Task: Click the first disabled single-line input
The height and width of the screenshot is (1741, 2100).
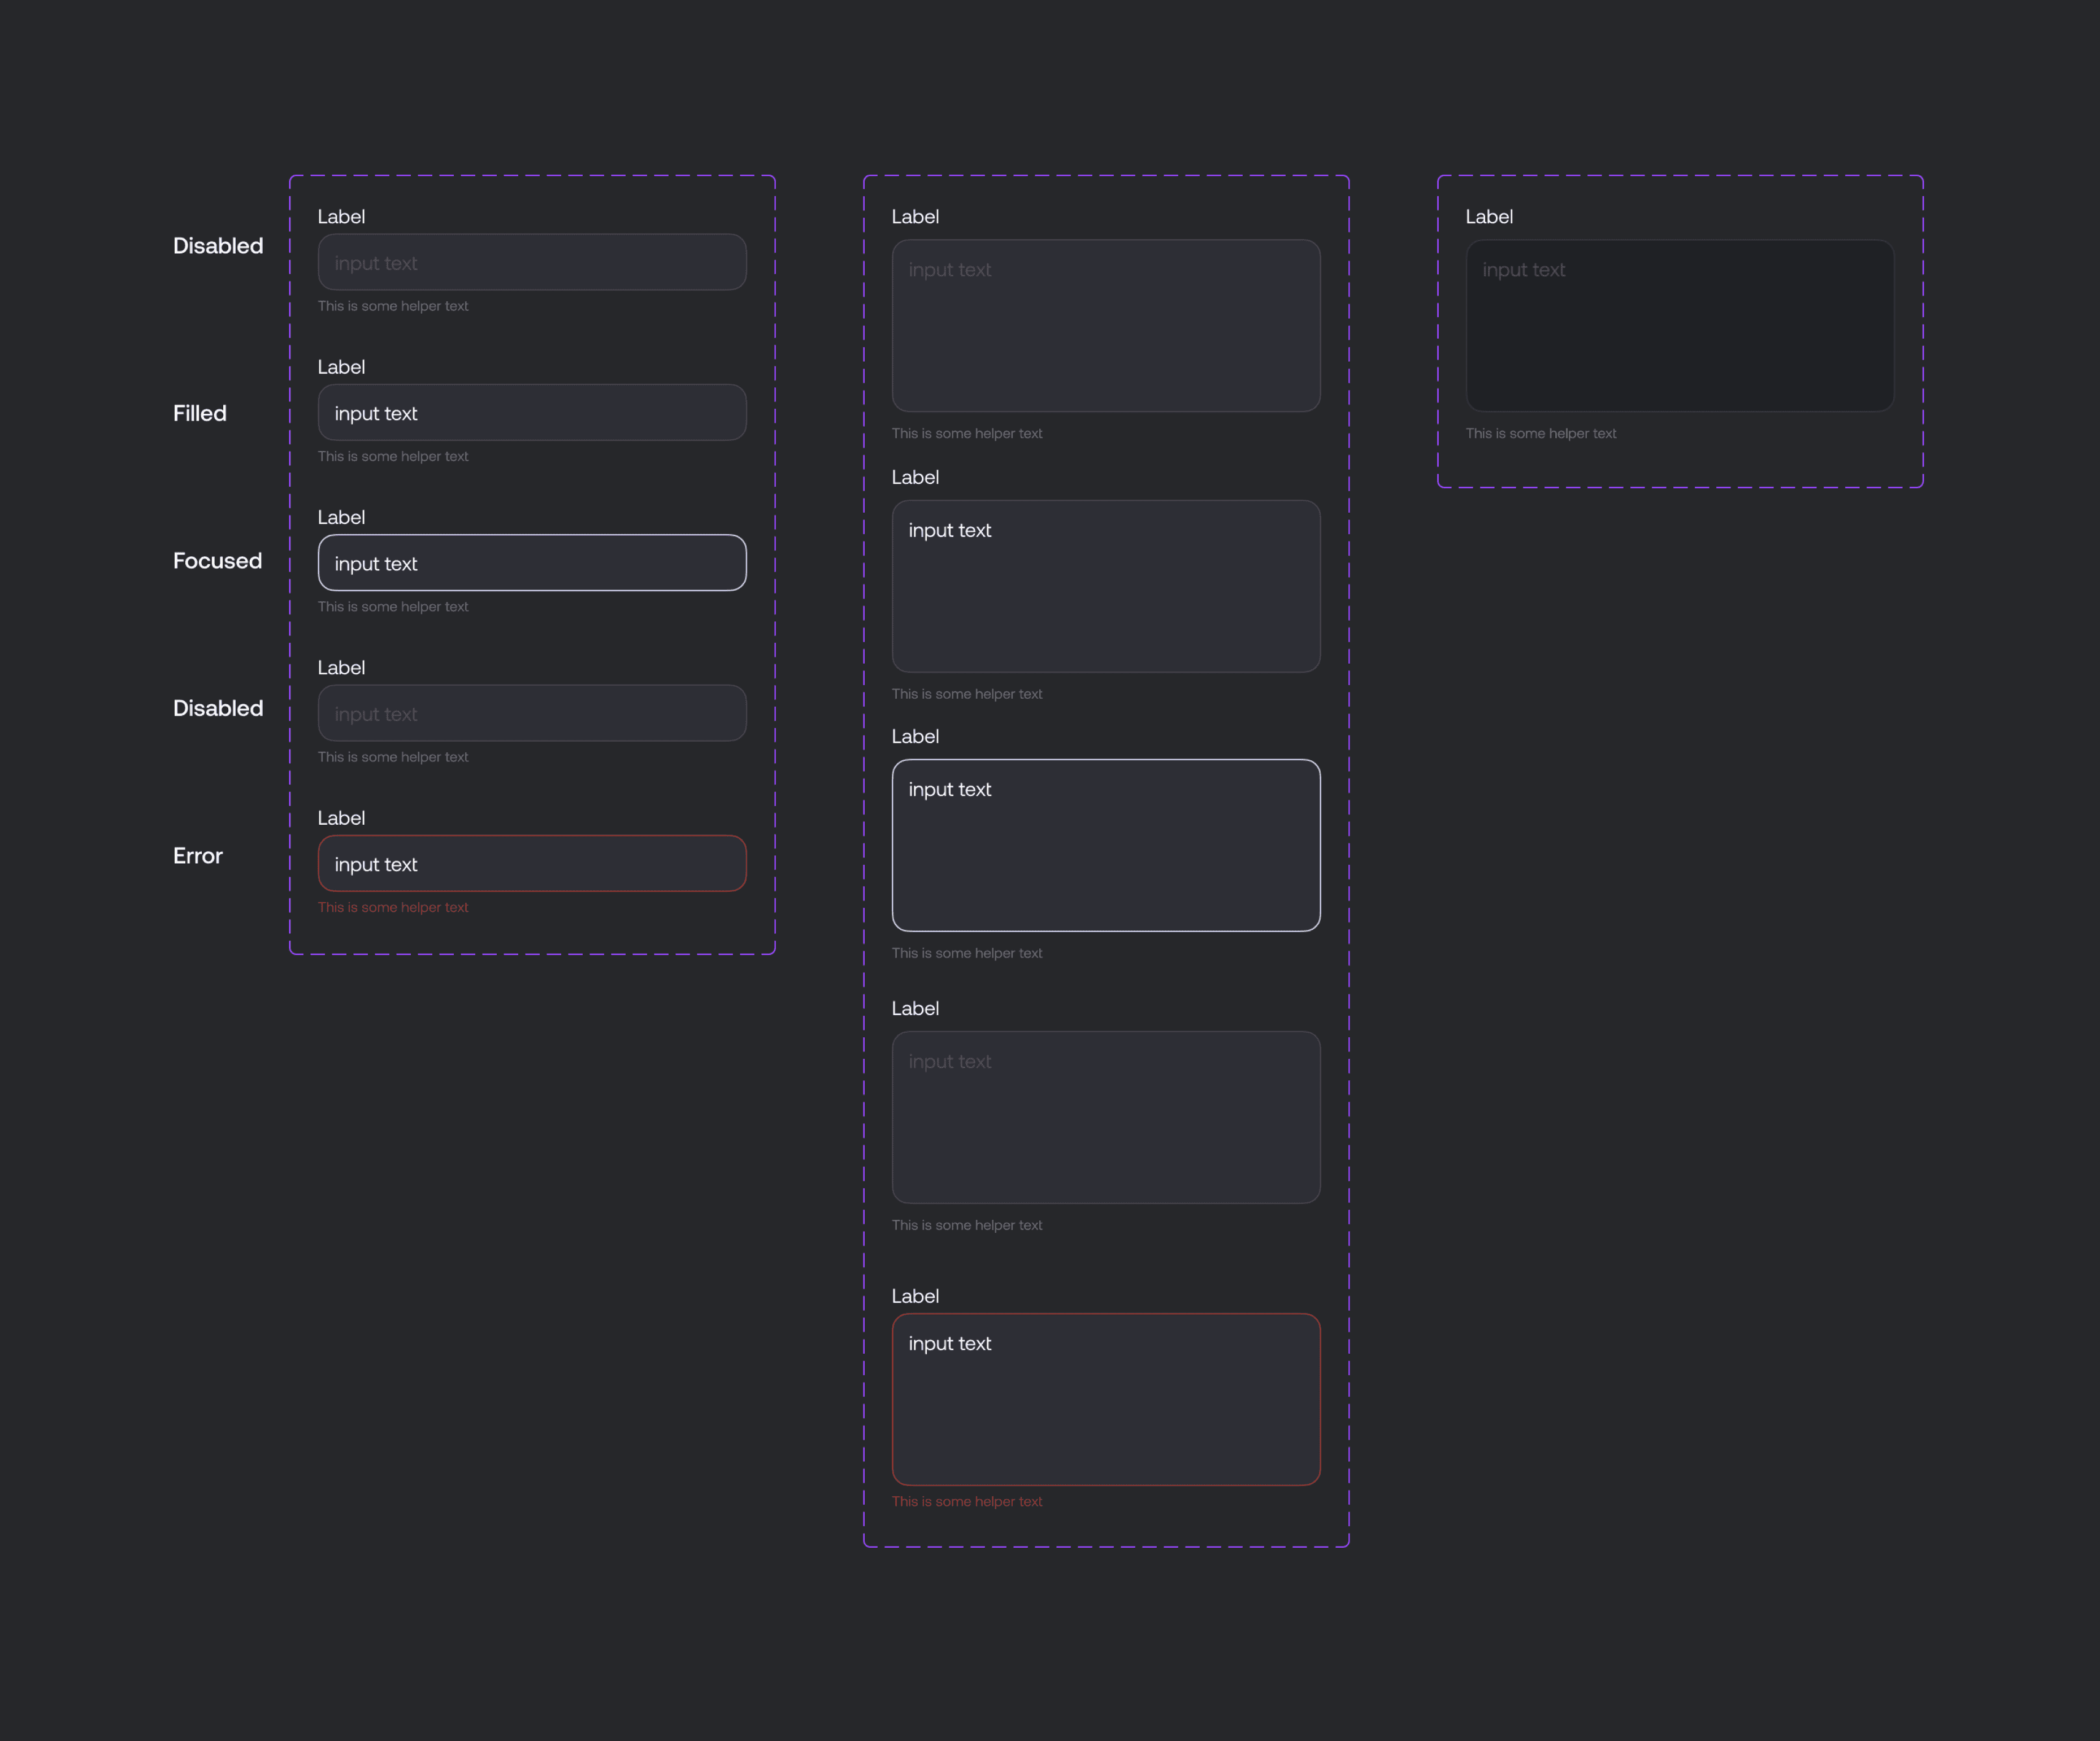Action: tap(531, 263)
